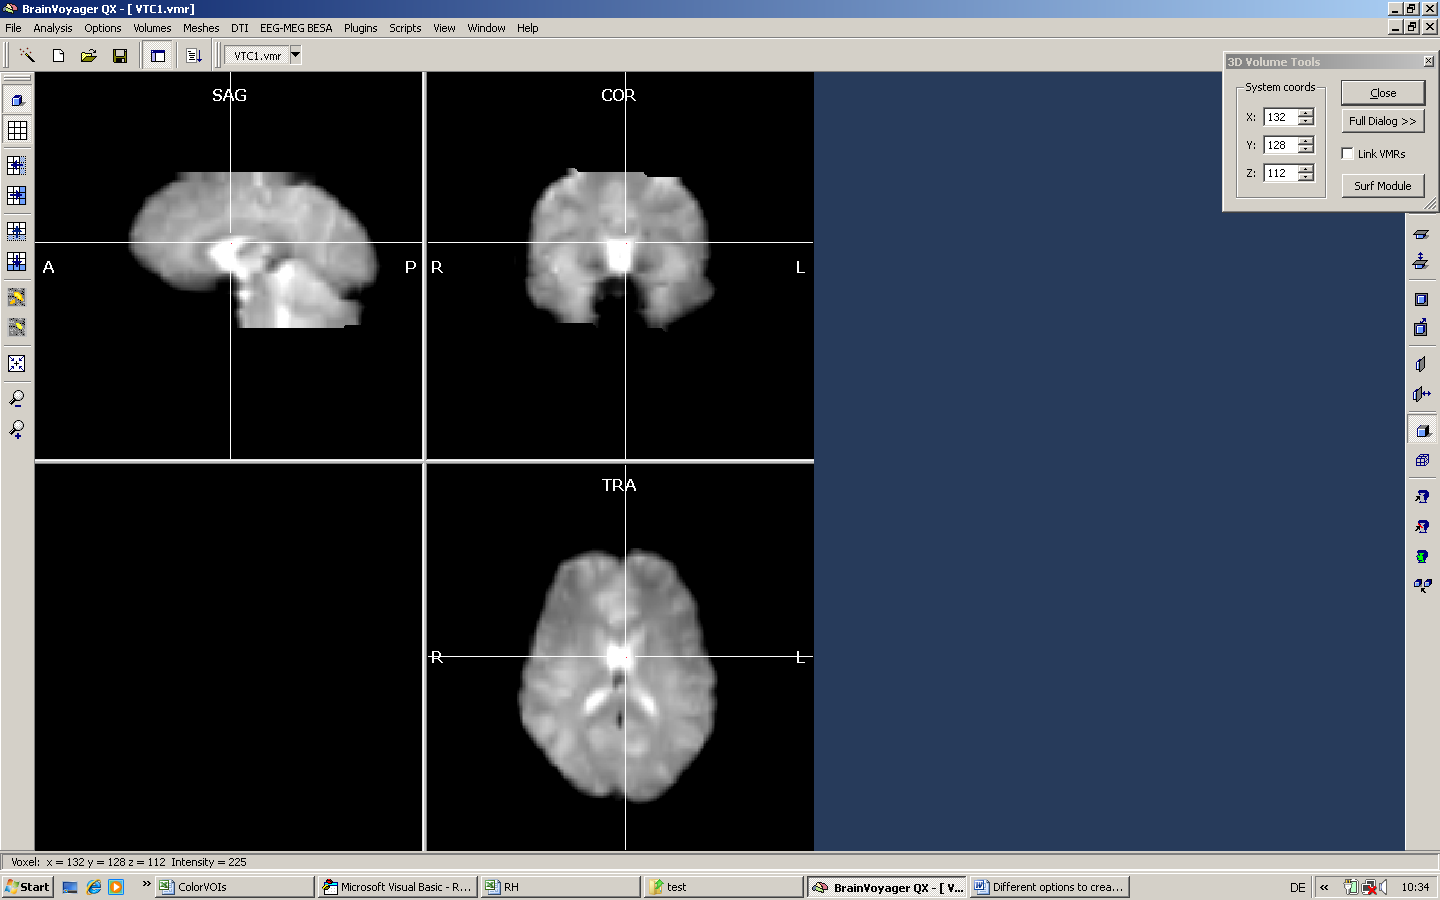Open the DTI menu
Screen dimensions: 1440x900
tap(240, 28)
